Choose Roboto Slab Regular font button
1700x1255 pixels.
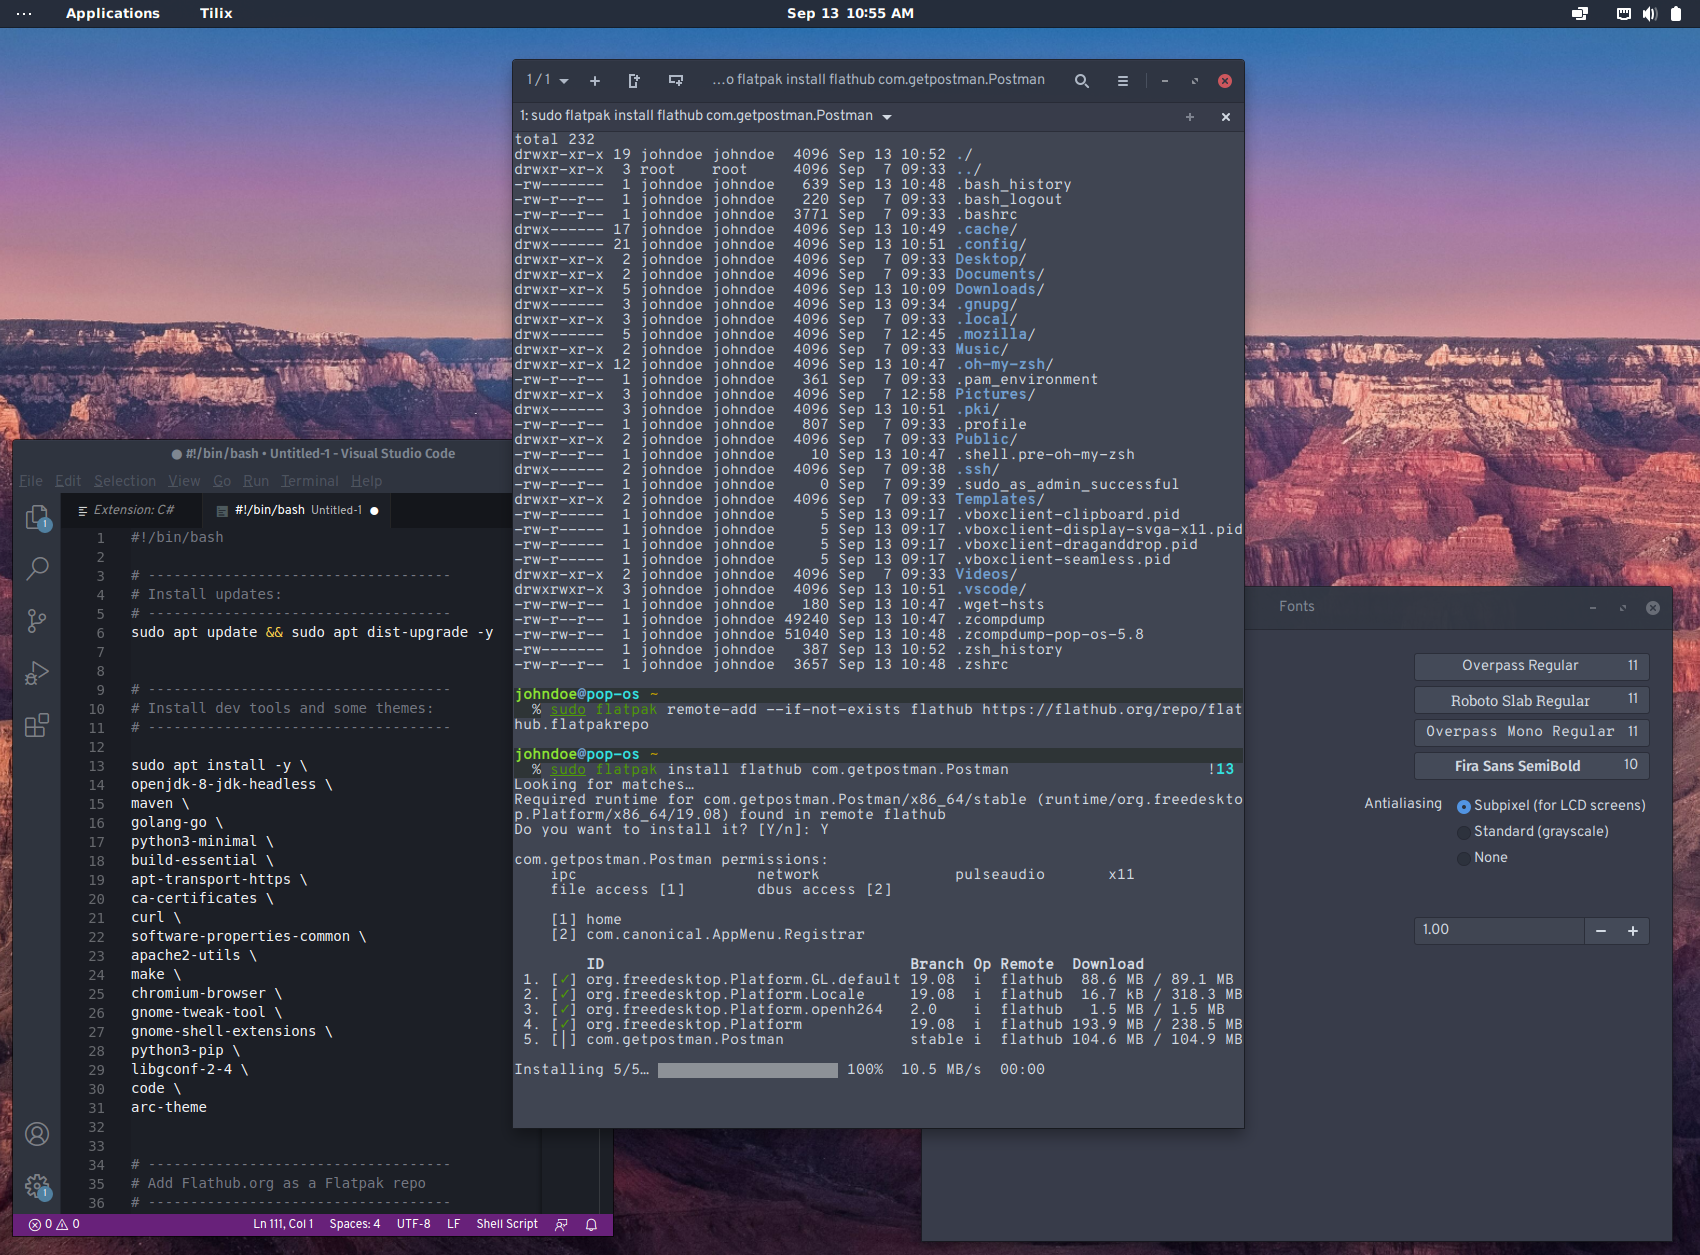pos(1532,700)
